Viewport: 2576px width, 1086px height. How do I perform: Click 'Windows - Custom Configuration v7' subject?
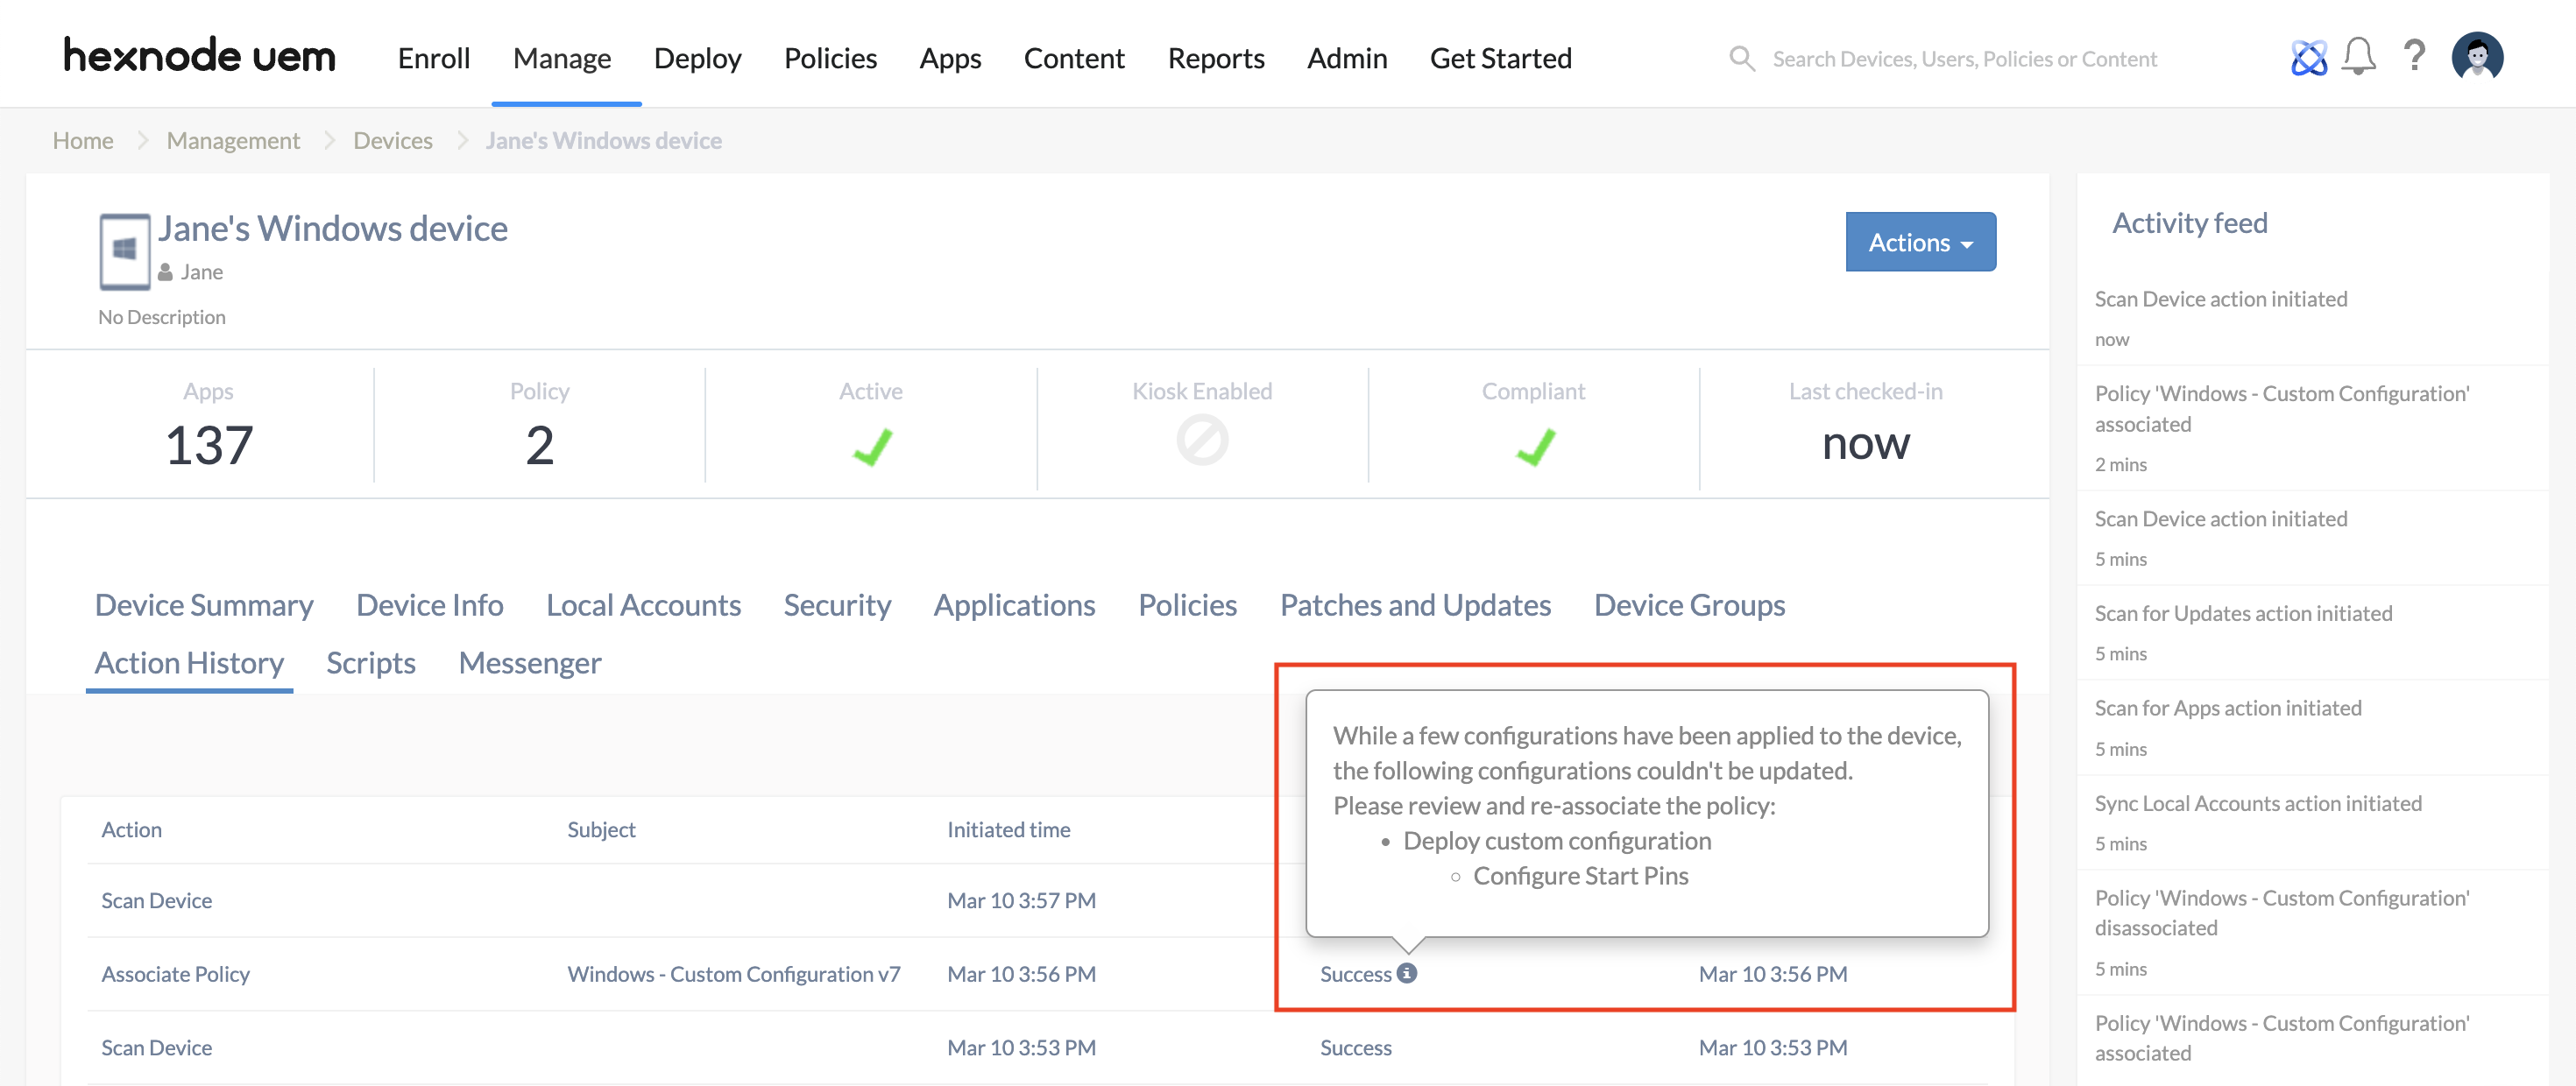(x=733, y=974)
